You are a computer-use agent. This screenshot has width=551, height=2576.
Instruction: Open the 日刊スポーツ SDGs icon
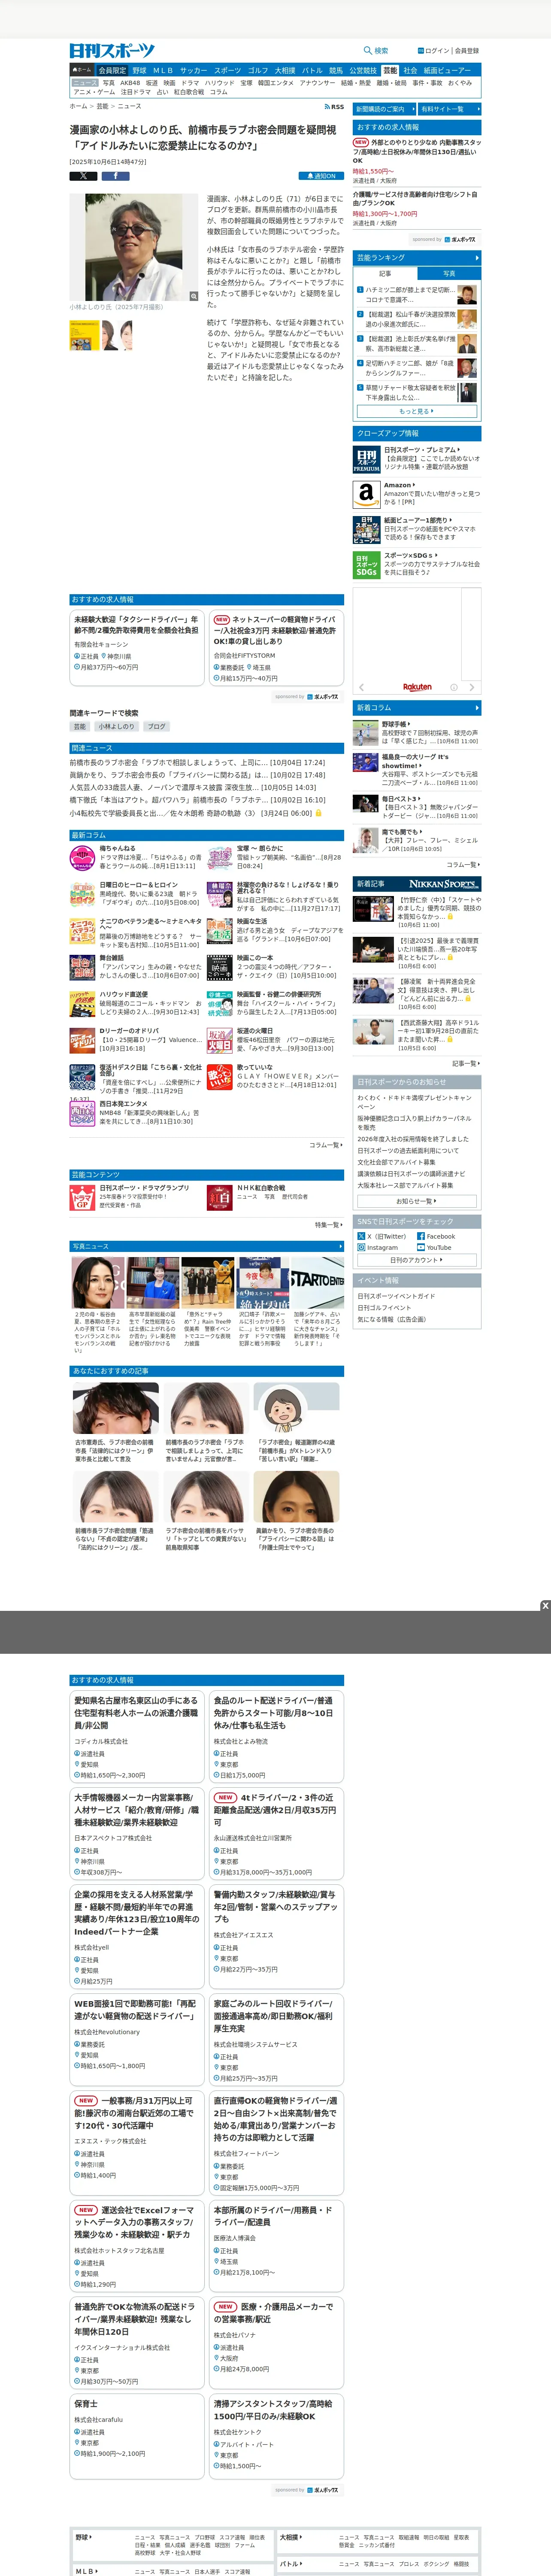coord(366,564)
